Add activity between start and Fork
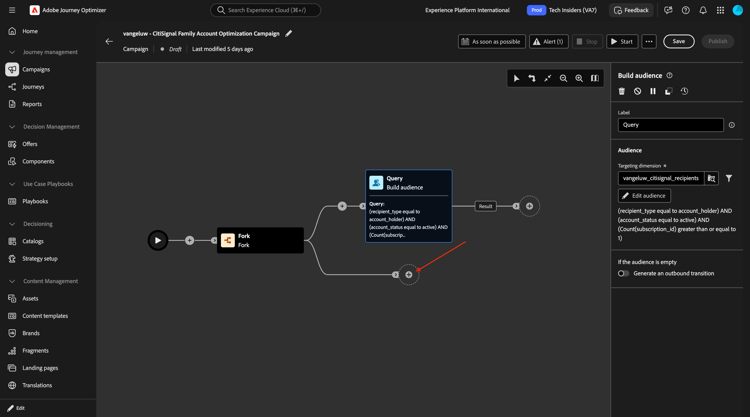Screen dimensions: 750x417 (x=190, y=241)
